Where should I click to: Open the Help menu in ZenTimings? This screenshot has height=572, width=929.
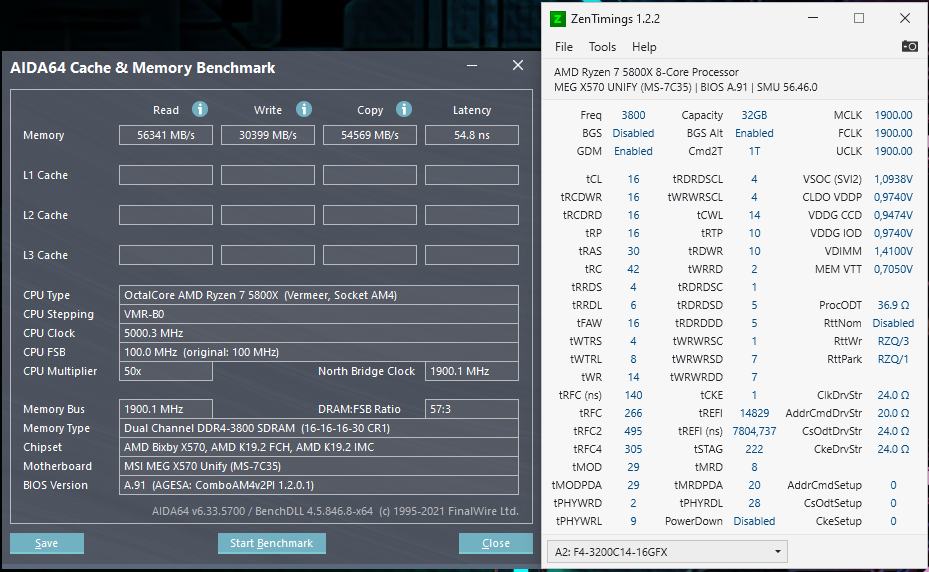point(644,47)
